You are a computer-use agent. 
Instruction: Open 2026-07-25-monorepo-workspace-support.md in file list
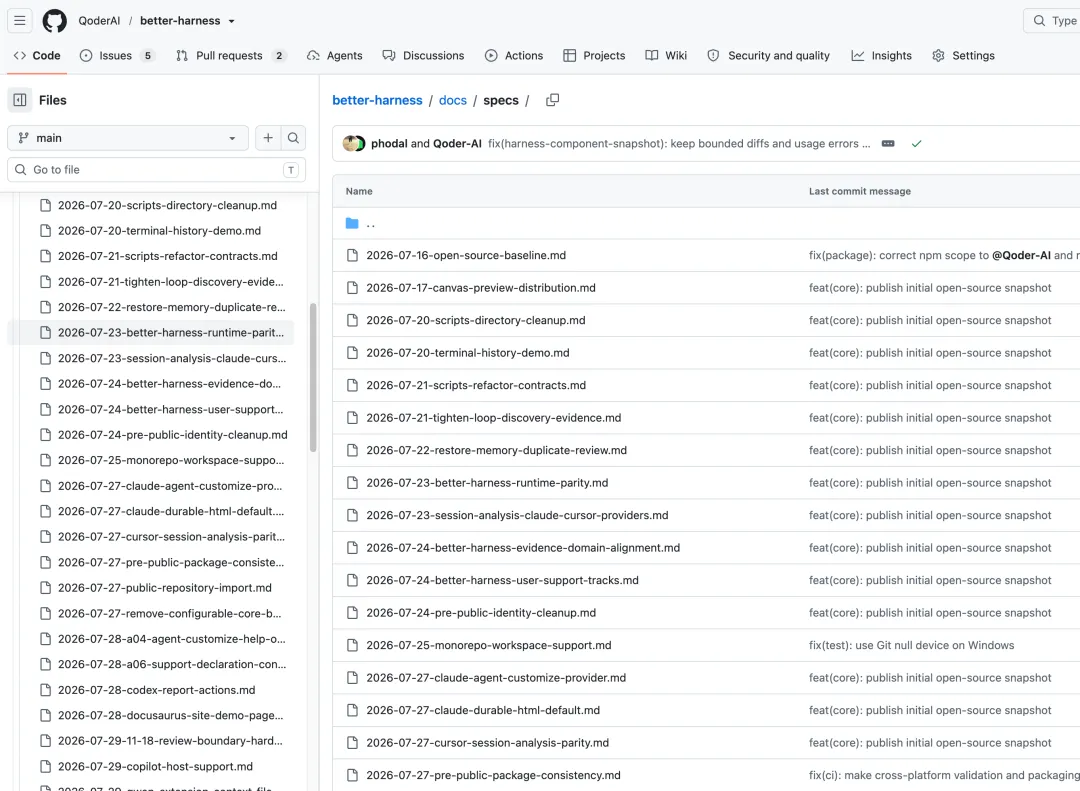[489, 645]
